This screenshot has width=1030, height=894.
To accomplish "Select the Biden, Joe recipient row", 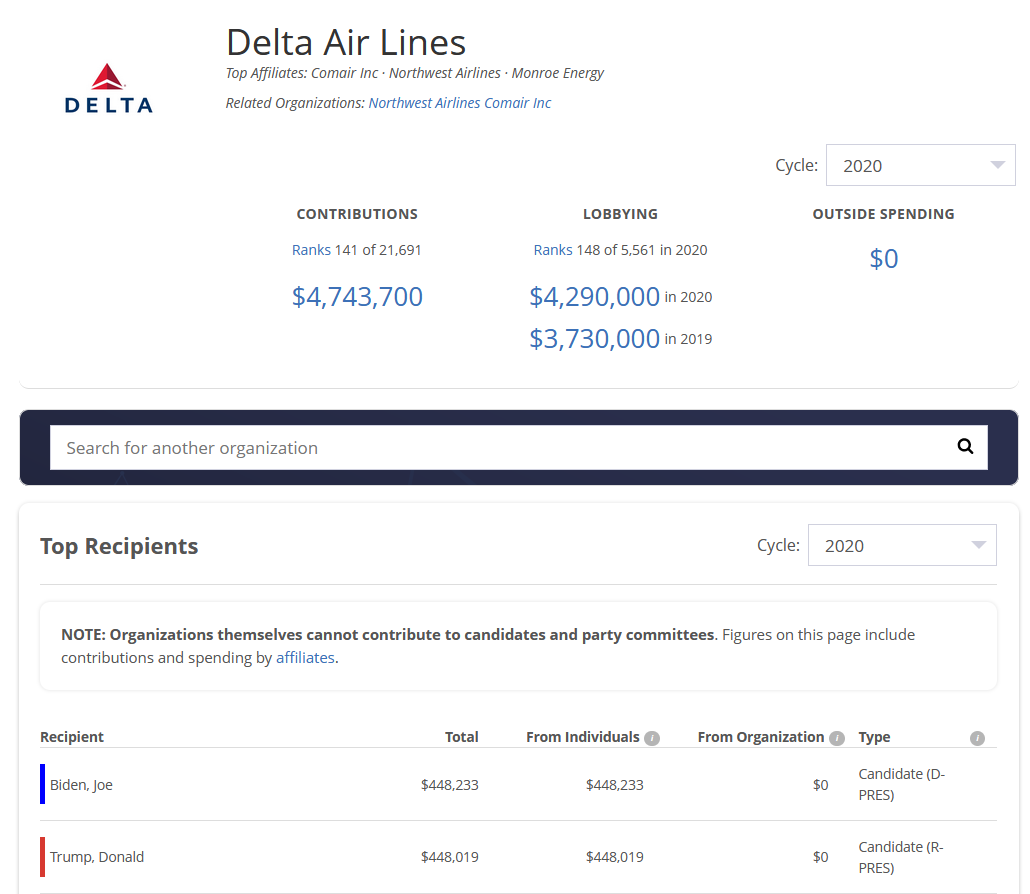I will coord(518,784).
